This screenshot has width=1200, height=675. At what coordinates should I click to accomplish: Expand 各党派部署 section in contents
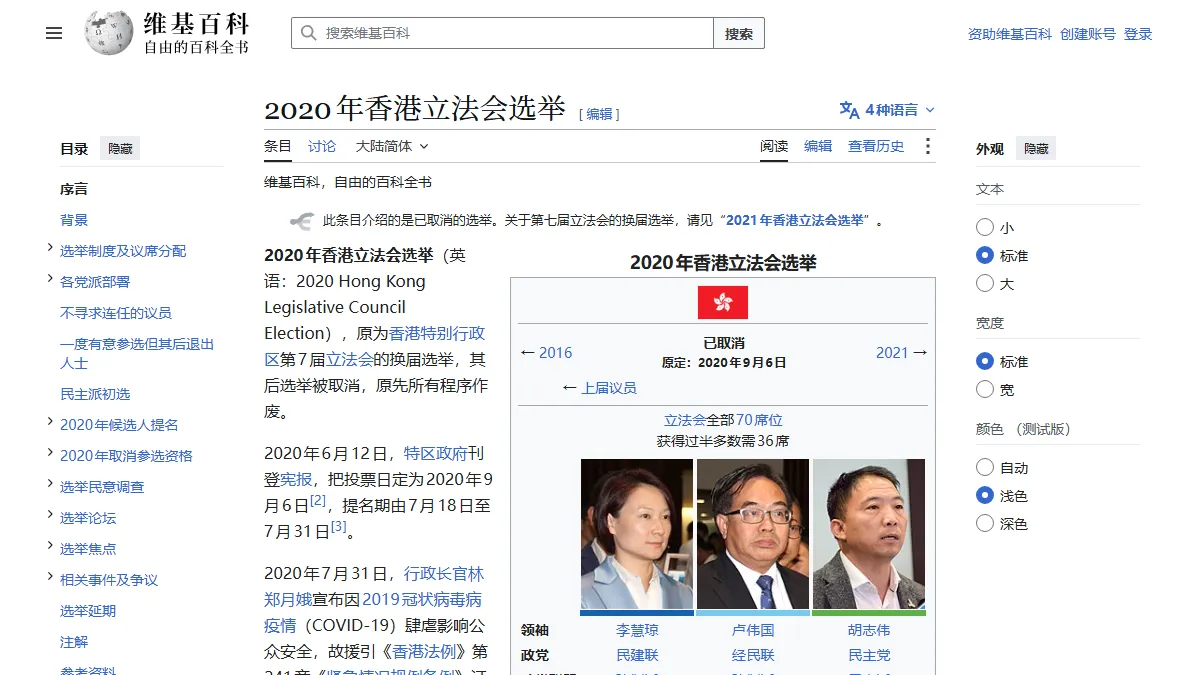tap(50, 280)
